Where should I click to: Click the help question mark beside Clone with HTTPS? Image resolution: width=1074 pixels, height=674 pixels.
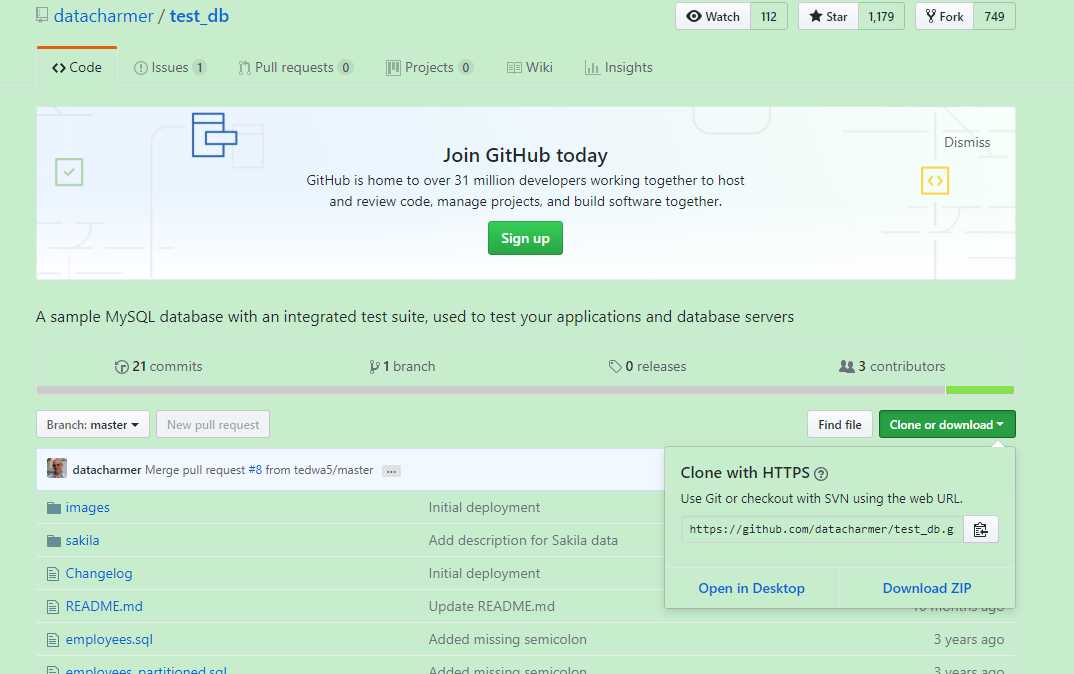pyautogui.click(x=821, y=473)
